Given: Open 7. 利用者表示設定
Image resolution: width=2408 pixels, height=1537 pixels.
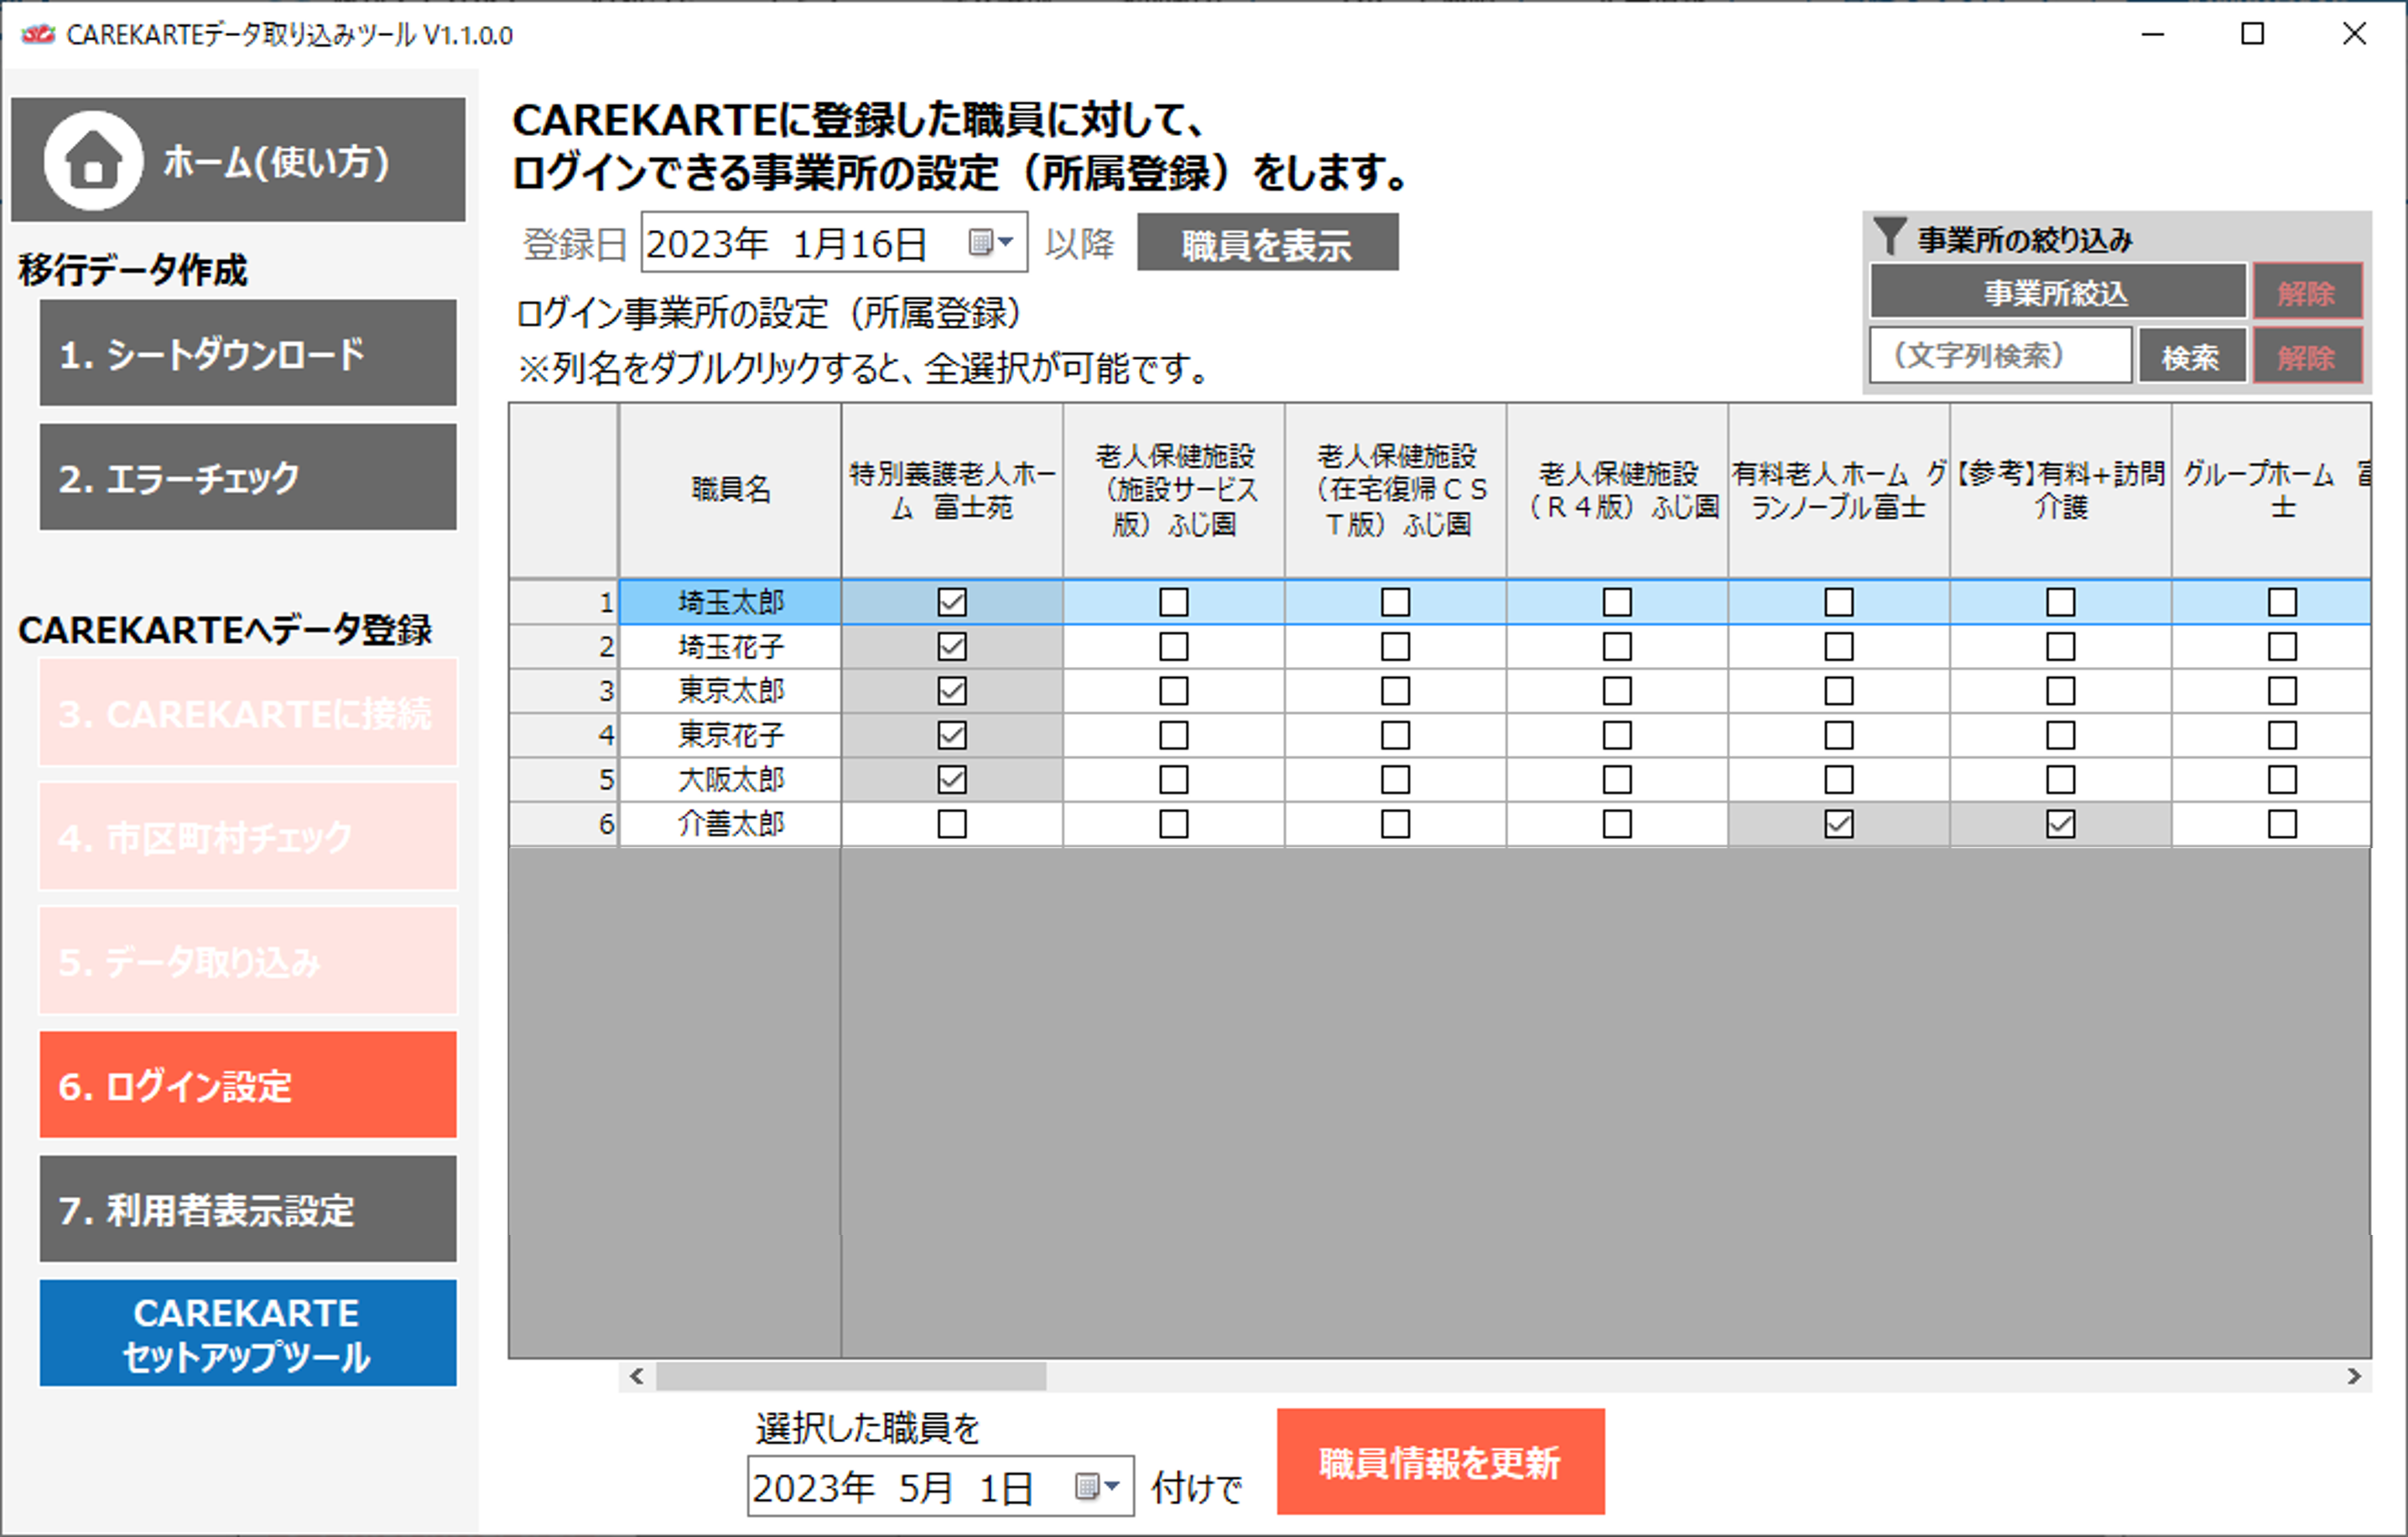Looking at the screenshot, I should point(248,1209).
